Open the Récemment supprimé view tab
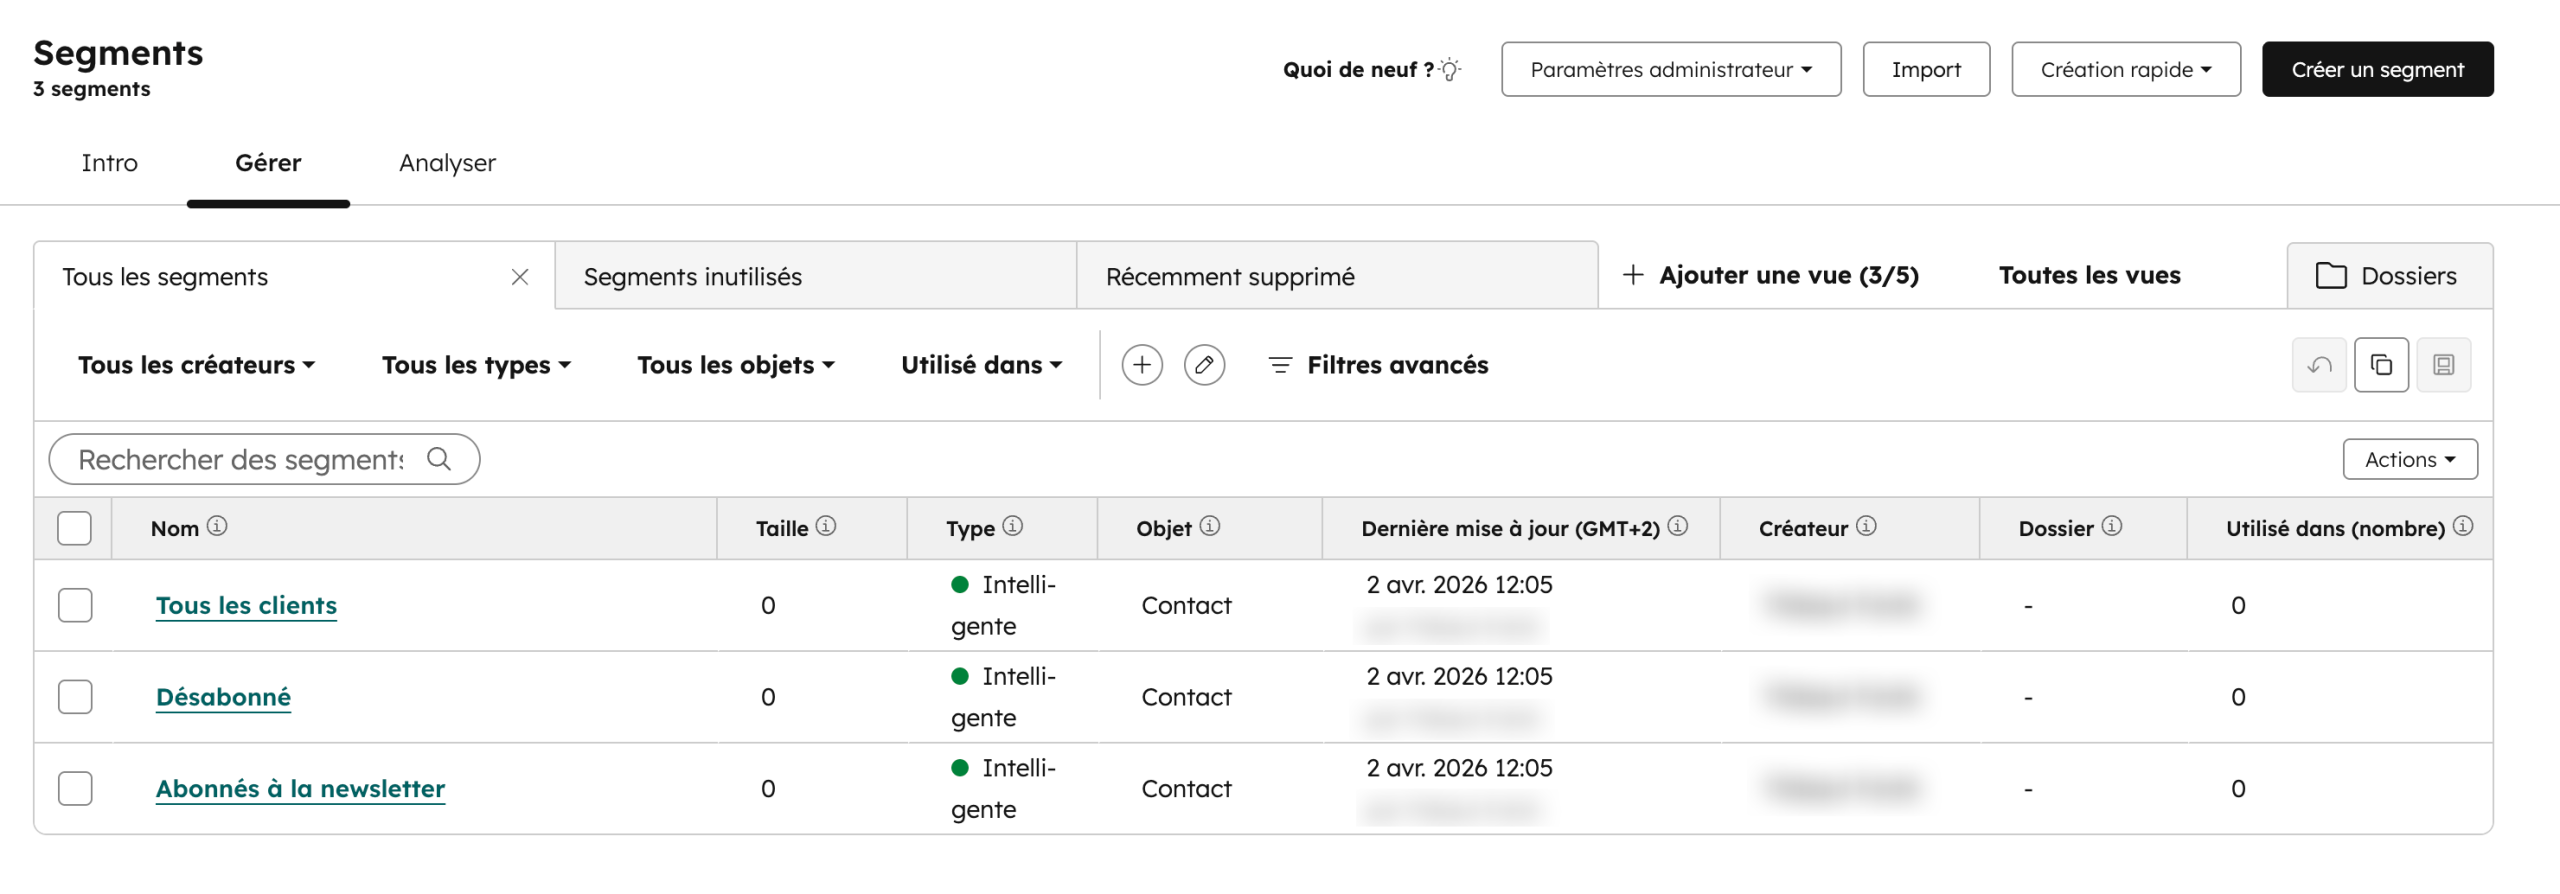This screenshot has width=2560, height=894. (x=1337, y=276)
